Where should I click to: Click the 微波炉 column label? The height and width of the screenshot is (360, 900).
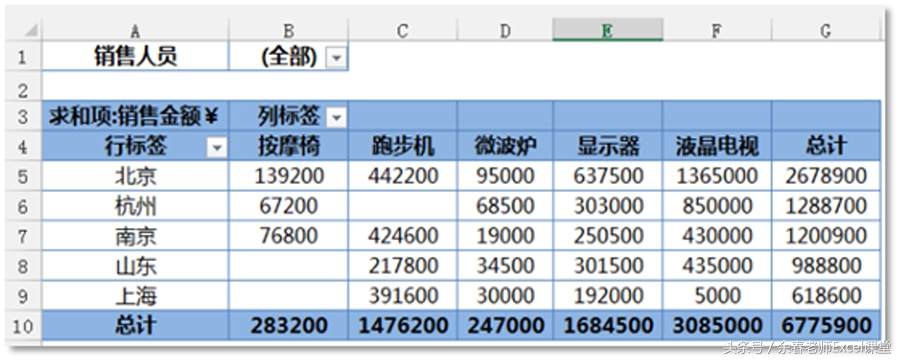point(506,146)
